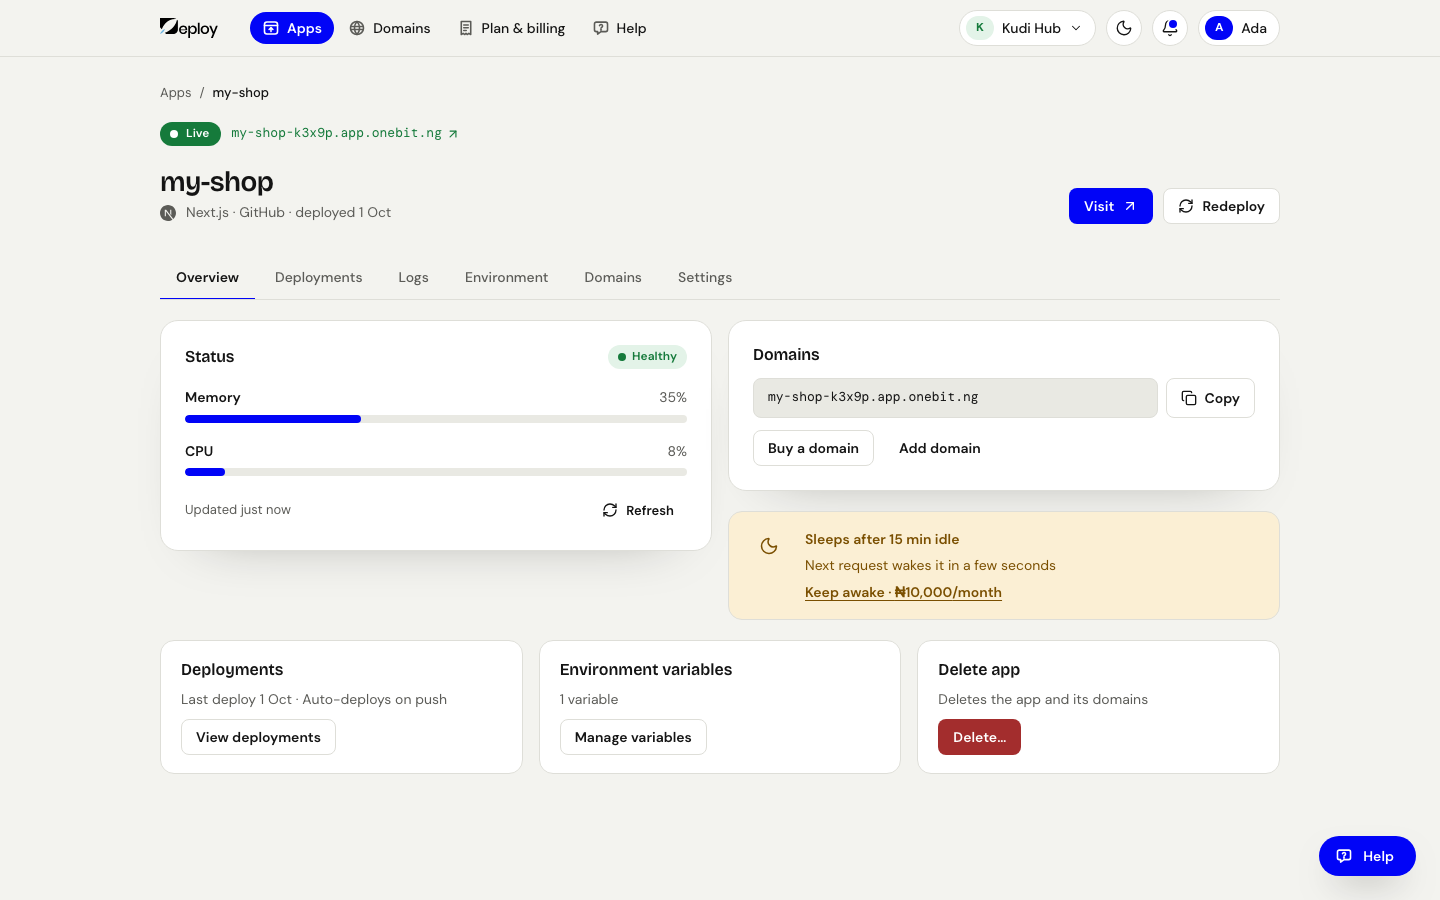Open Domains in the top navigation
Image resolution: width=1440 pixels, height=900 pixels.
(390, 28)
